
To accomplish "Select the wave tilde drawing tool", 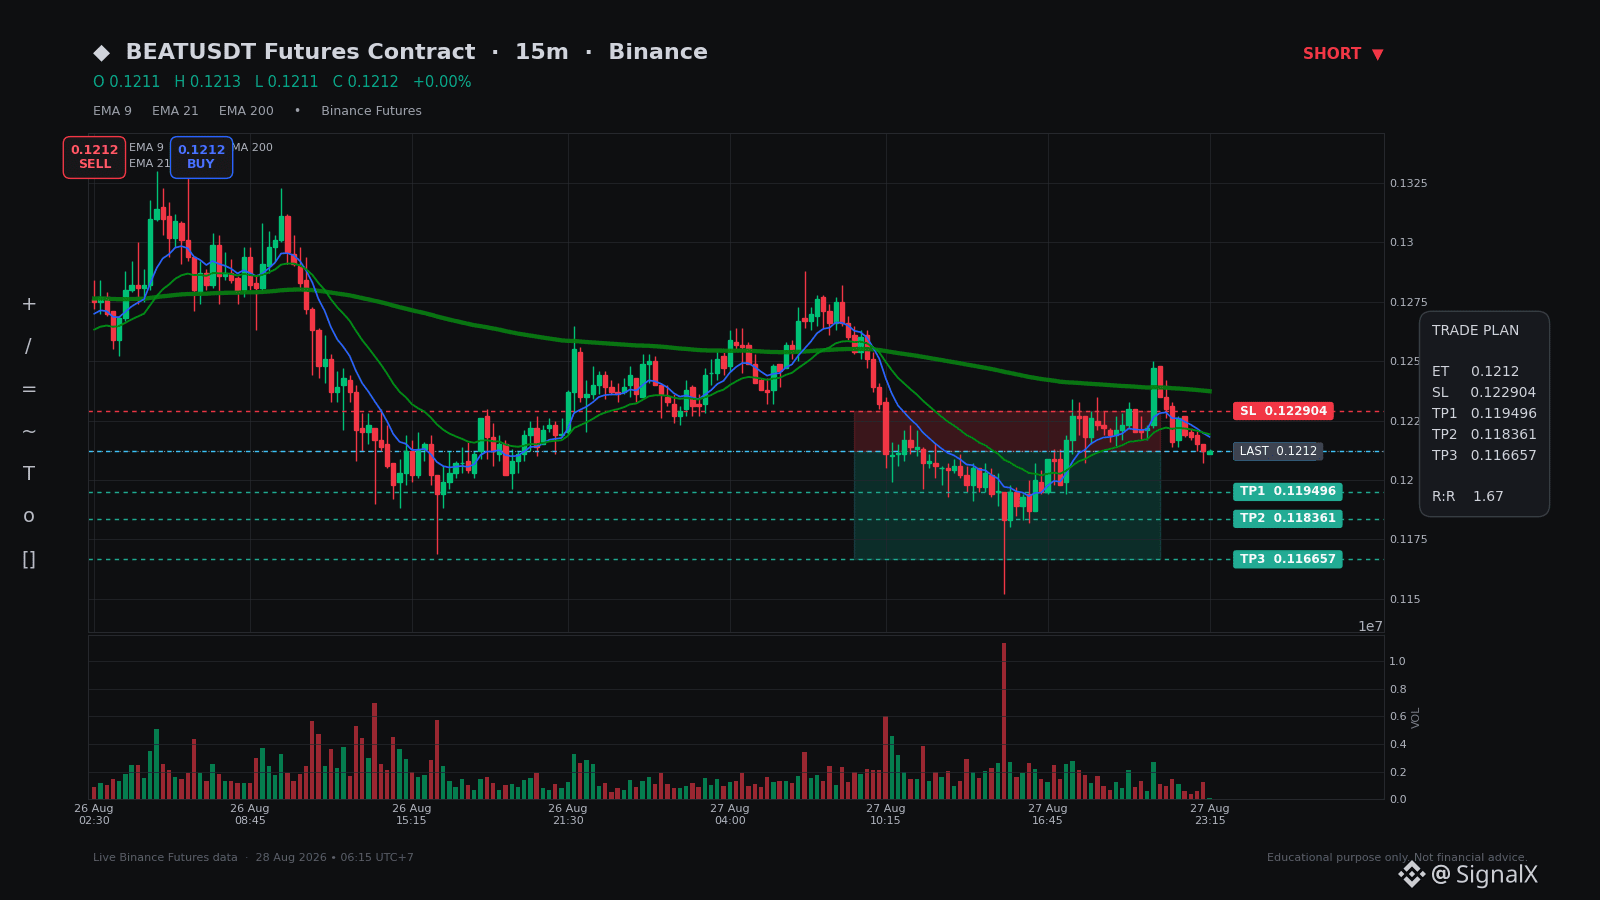I will [x=29, y=431].
